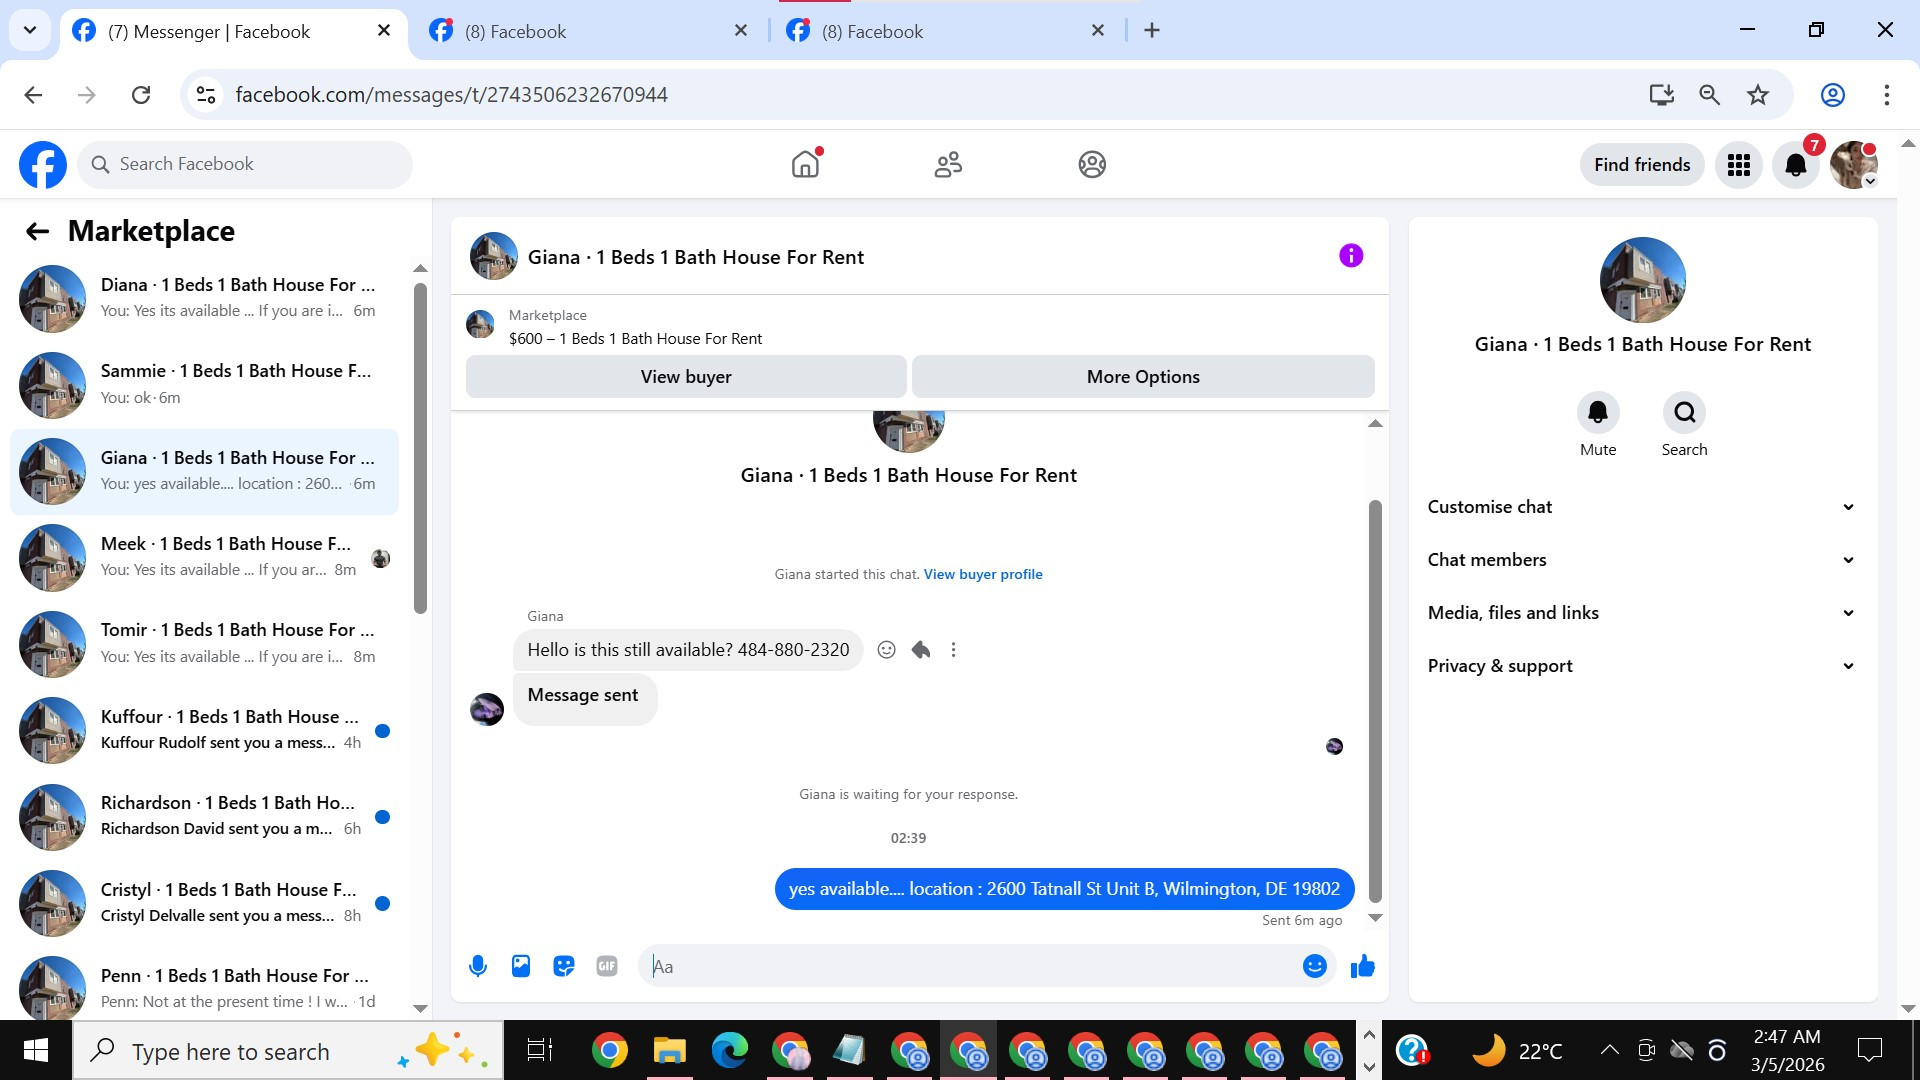The height and width of the screenshot is (1080, 1920).
Task: Open Diana conversation in chat list
Action: pyautogui.click(x=204, y=298)
